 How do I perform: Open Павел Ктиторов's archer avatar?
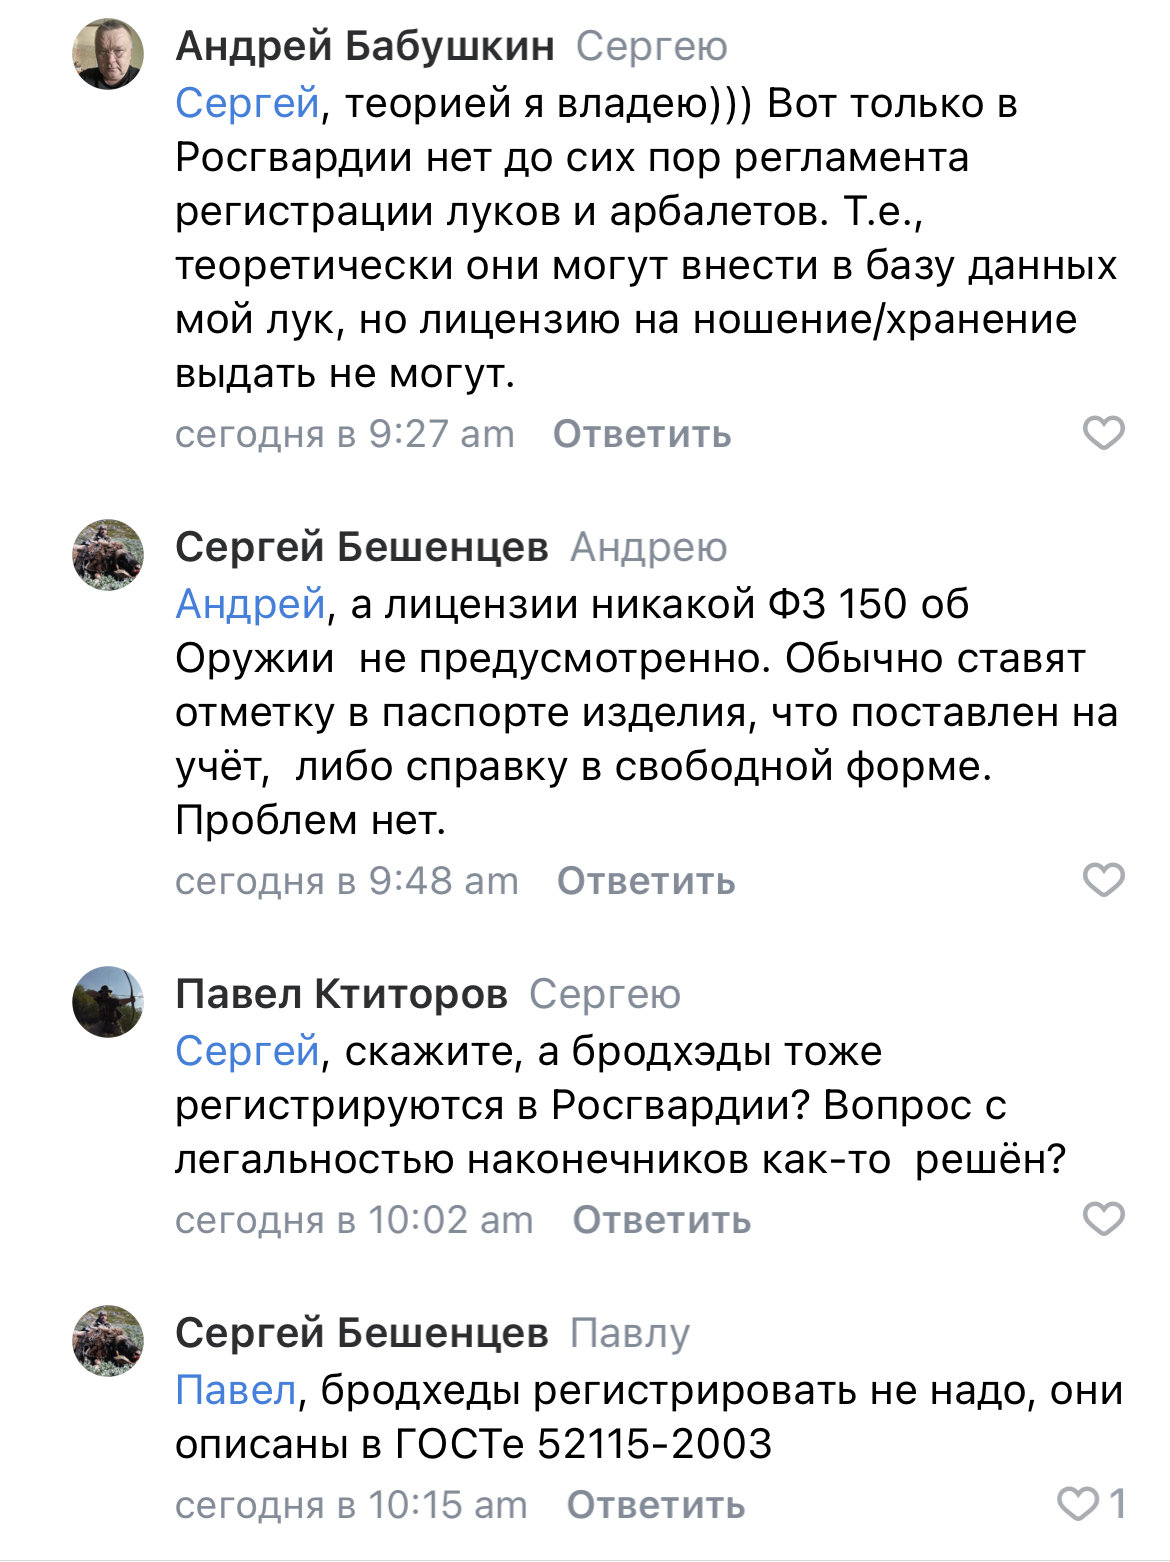(108, 1002)
